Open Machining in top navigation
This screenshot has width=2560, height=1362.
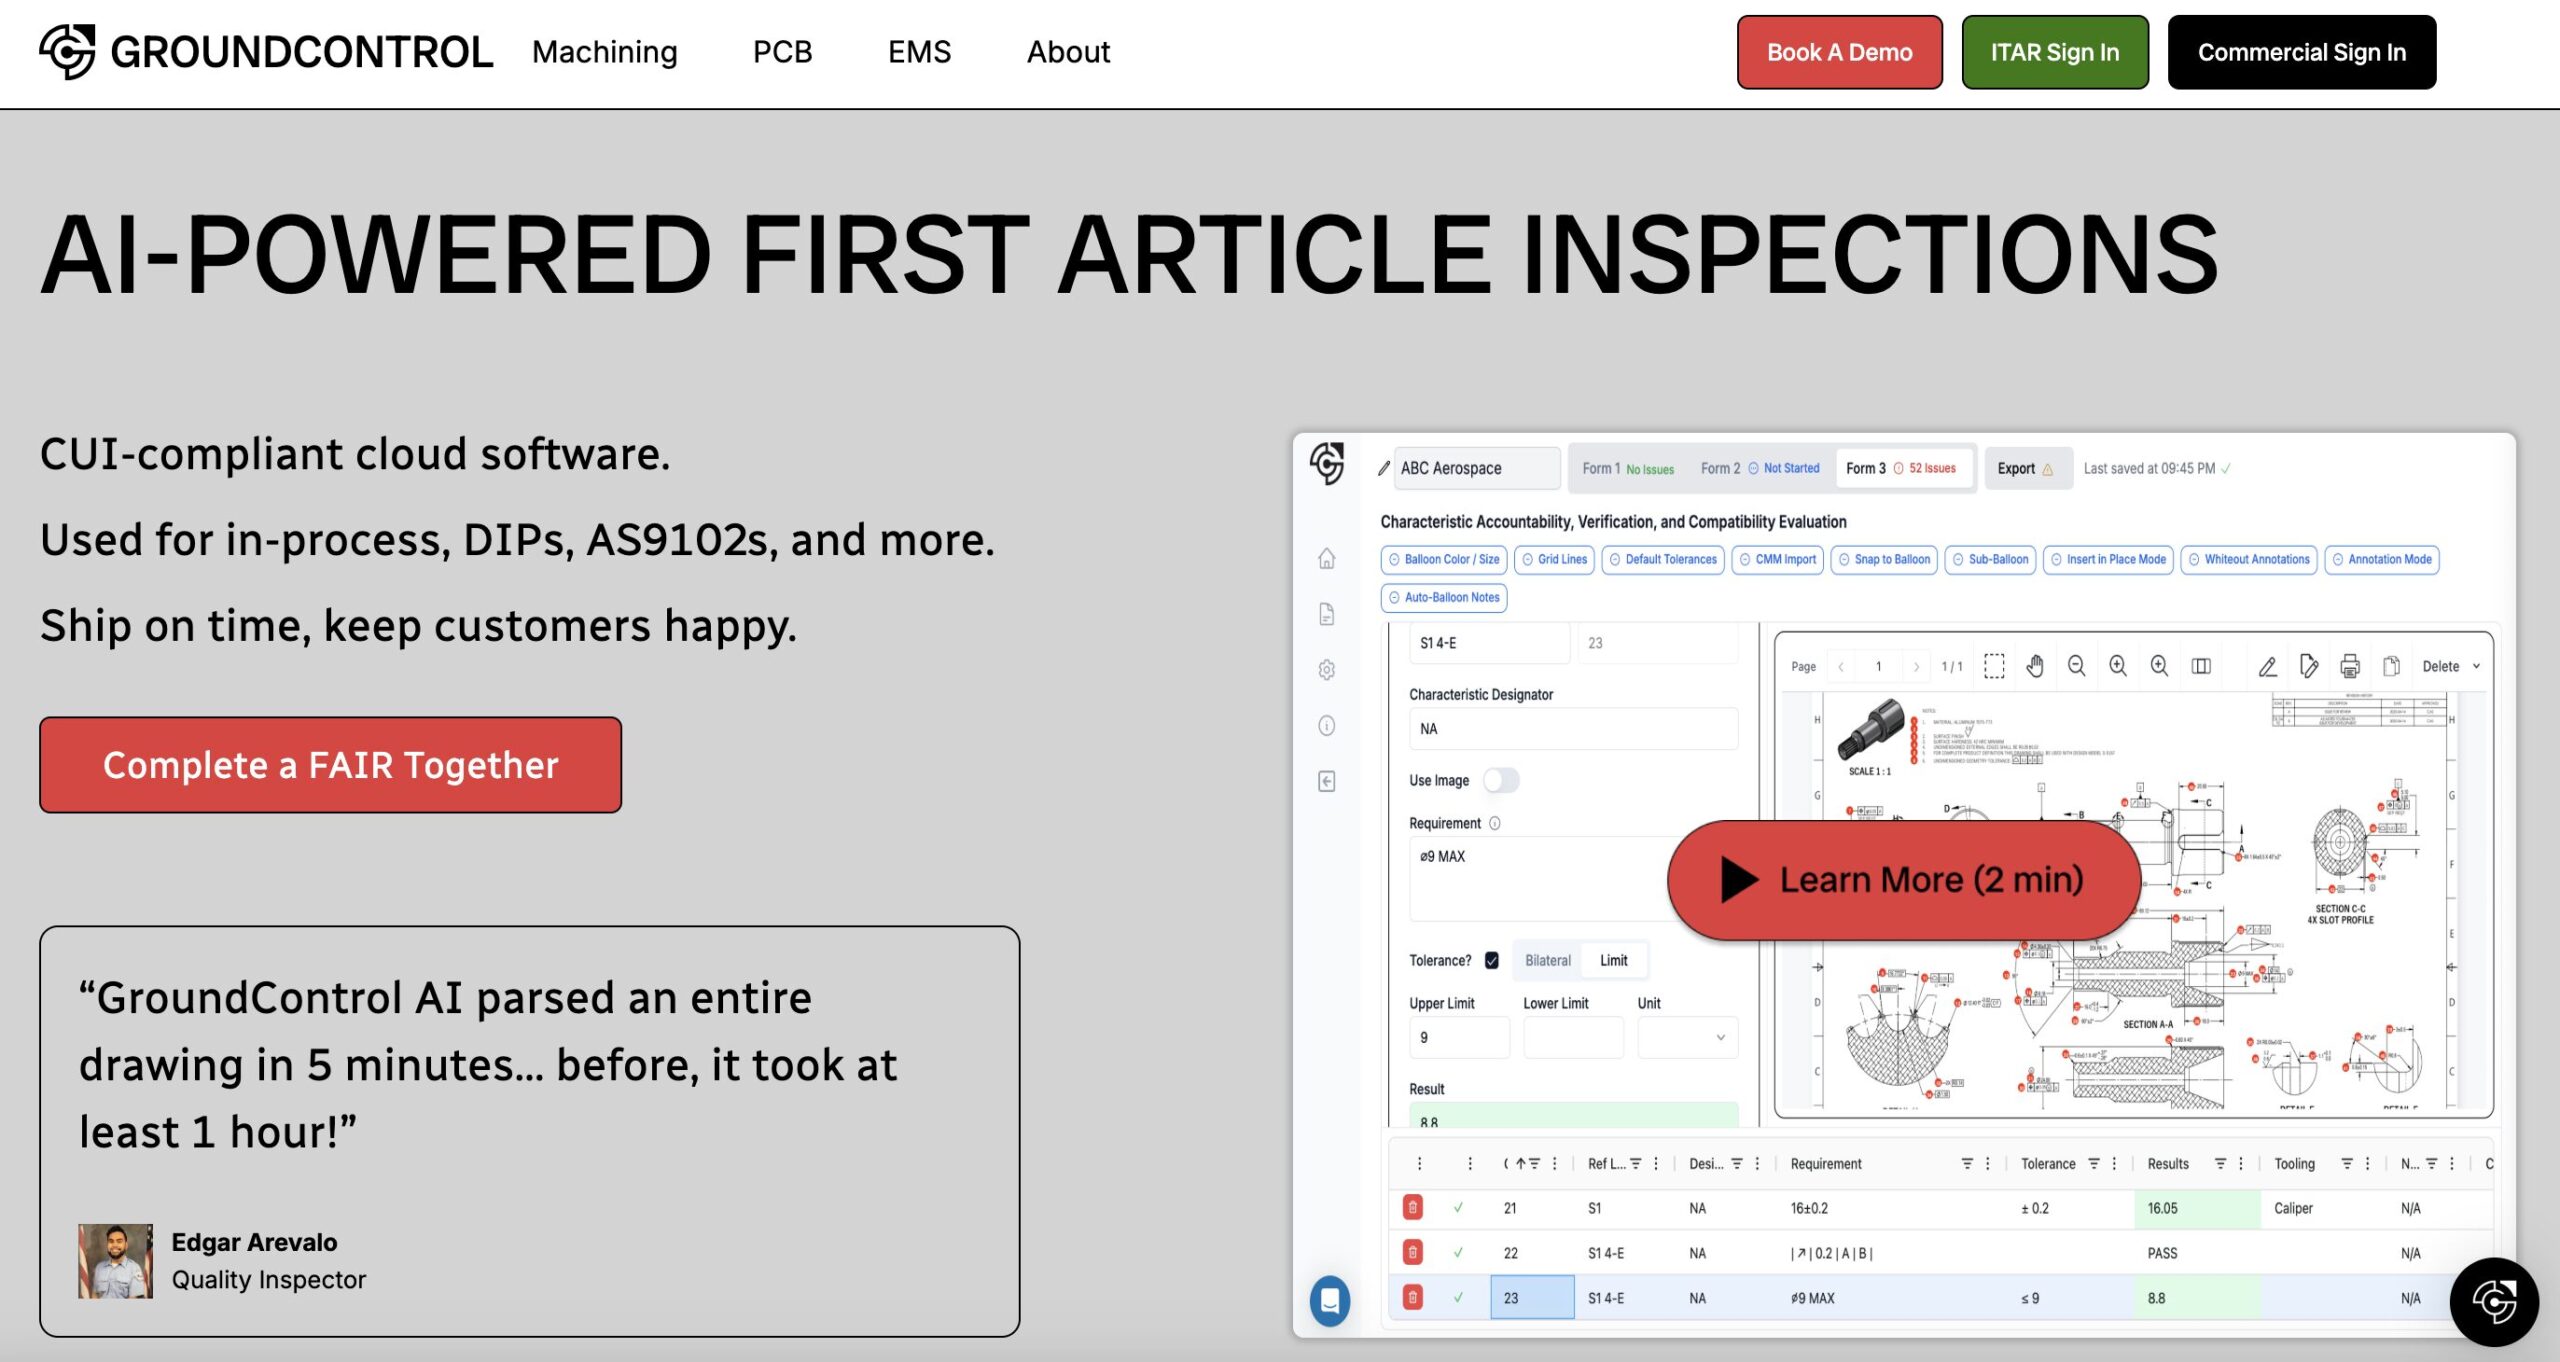pyautogui.click(x=604, y=52)
